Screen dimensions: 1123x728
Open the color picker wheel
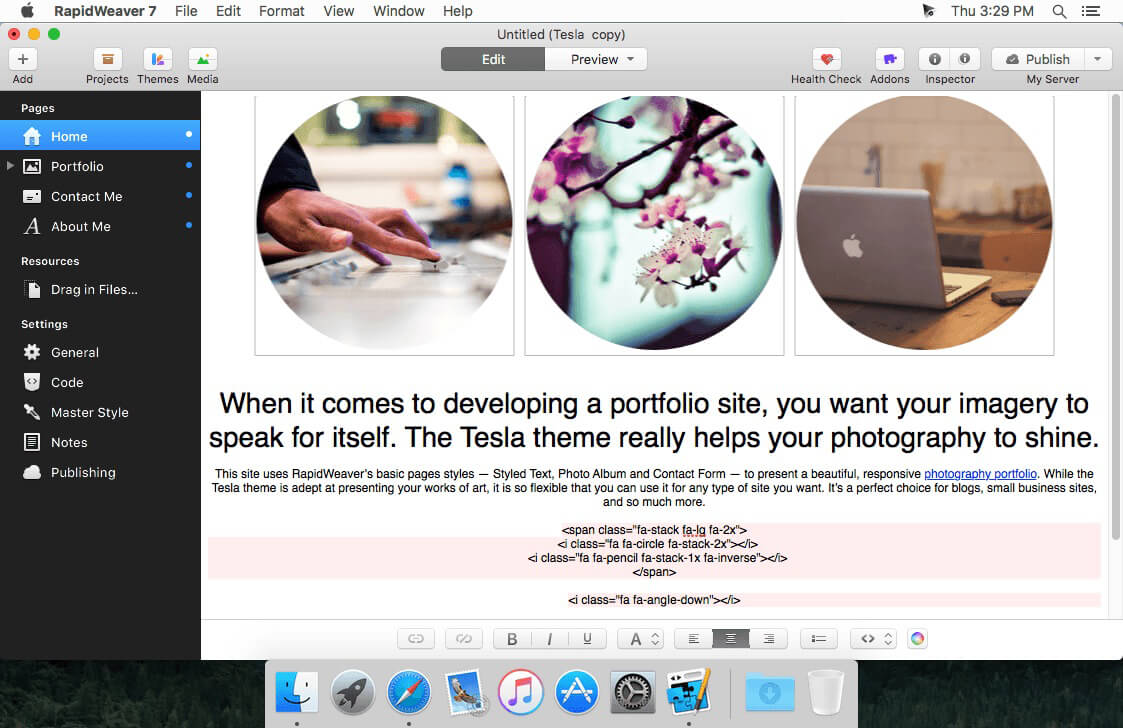coord(917,639)
